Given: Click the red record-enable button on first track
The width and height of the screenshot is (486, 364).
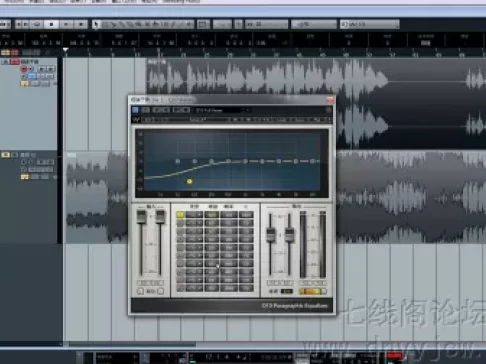Looking at the screenshot, I should click(24, 69).
